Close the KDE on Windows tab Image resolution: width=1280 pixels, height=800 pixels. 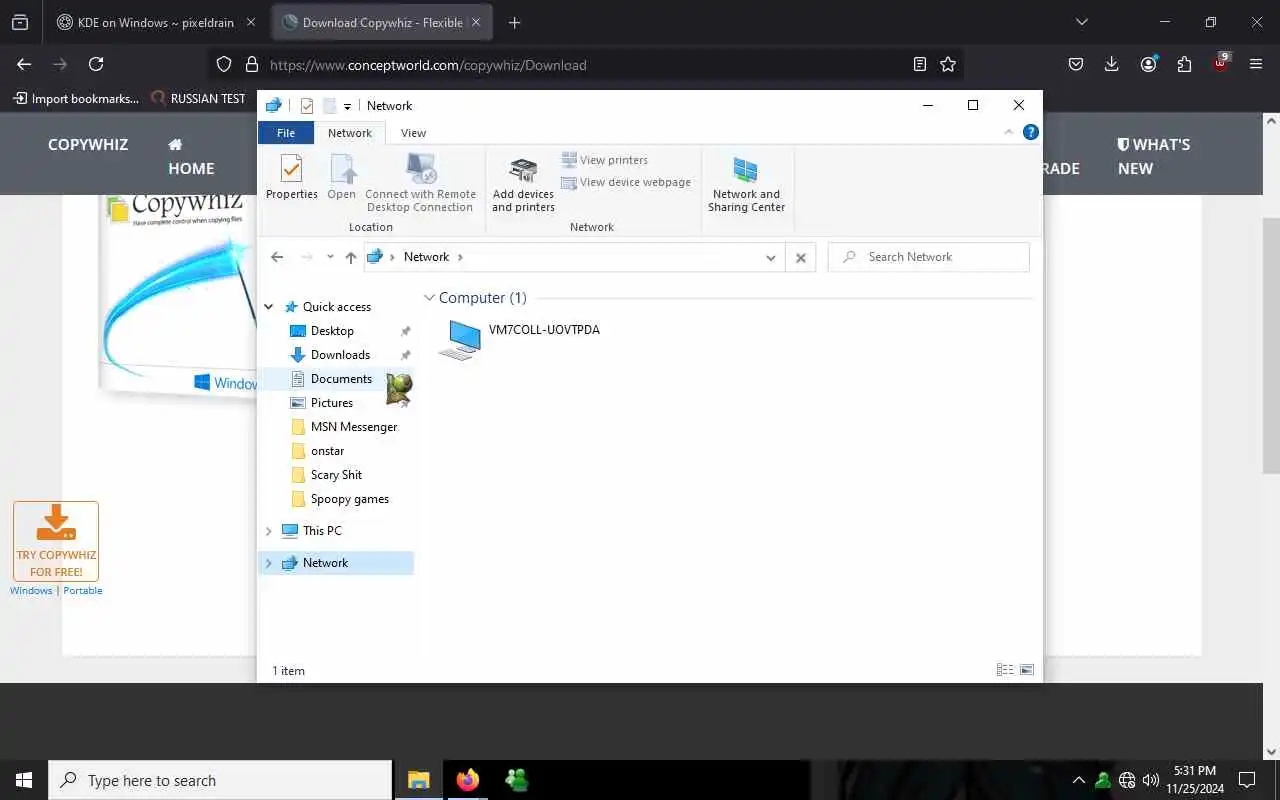click(251, 22)
